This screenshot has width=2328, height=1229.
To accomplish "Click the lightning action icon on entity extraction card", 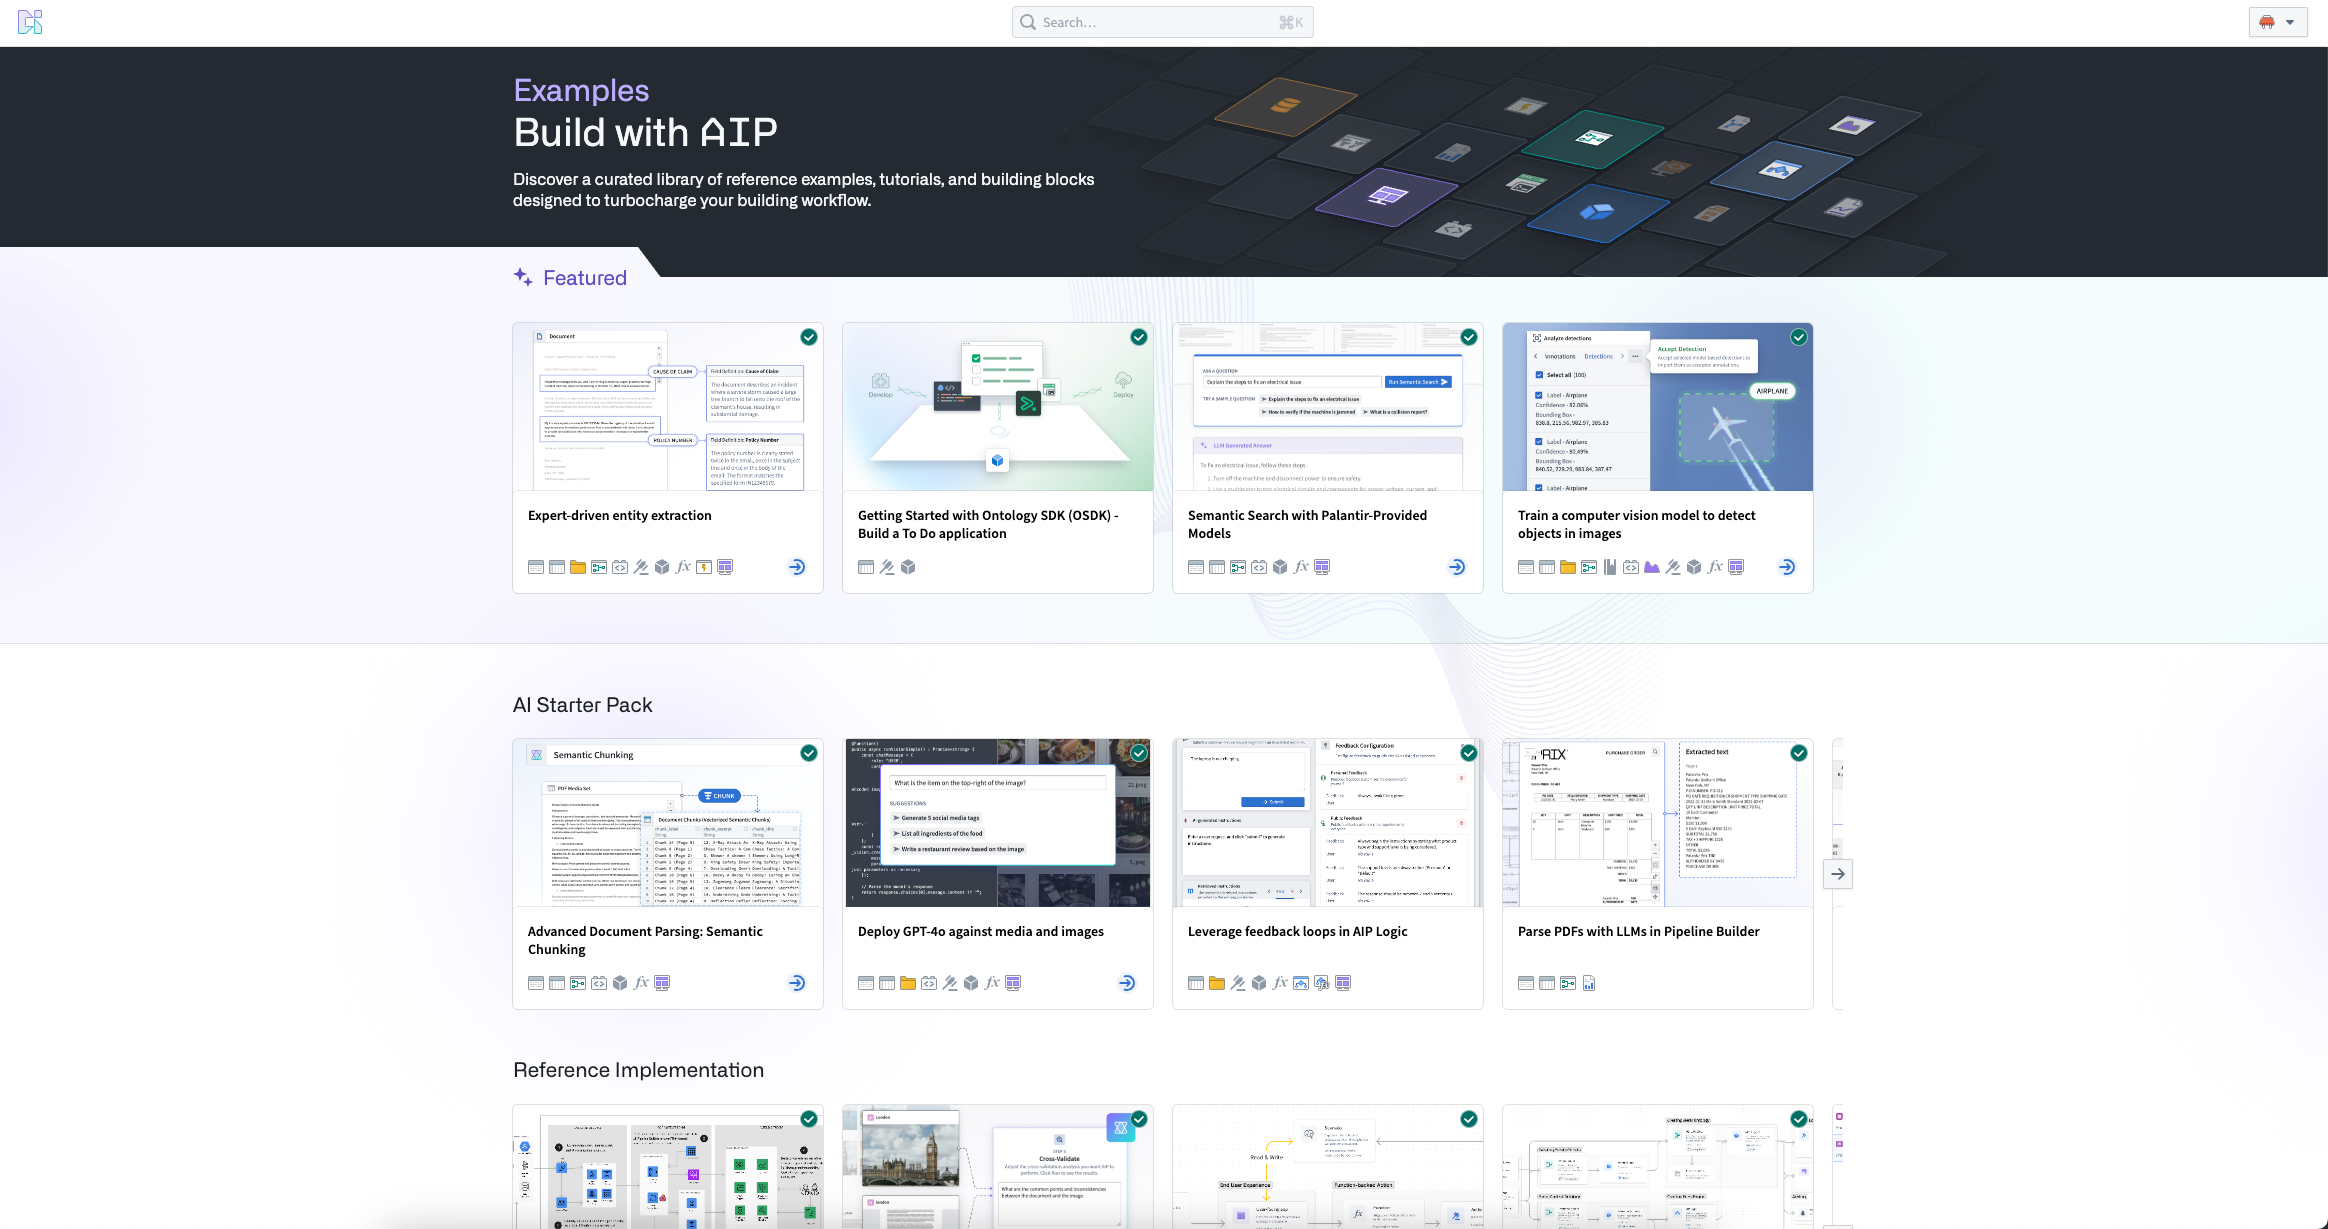I will 704,567.
